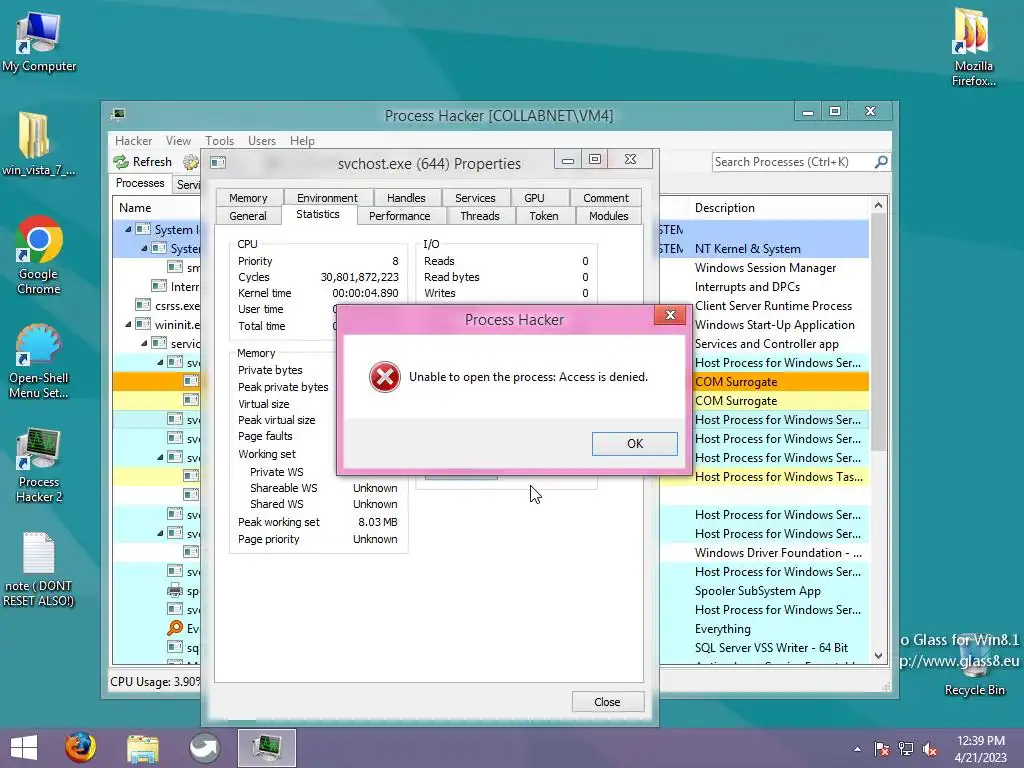Click the Search Processes input field
The image size is (1024, 768).
[793, 161]
